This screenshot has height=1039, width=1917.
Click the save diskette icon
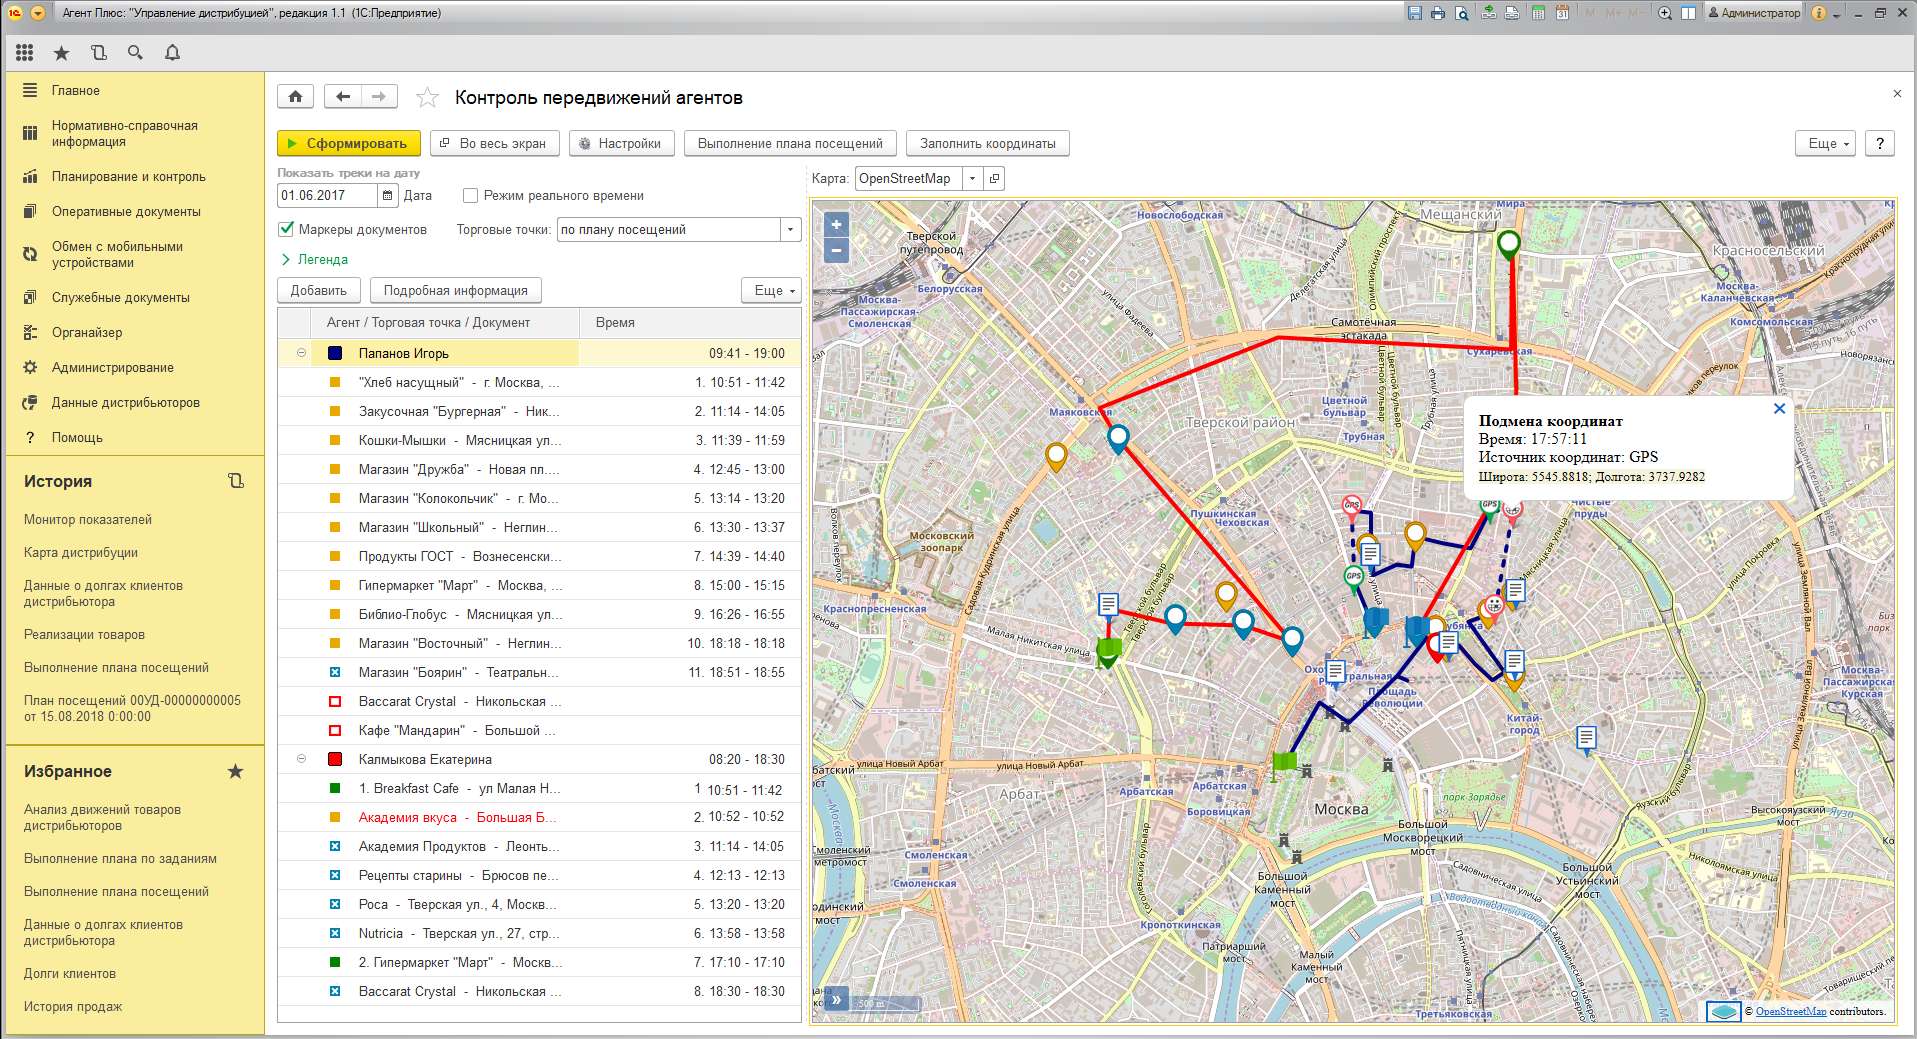click(1414, 13)
